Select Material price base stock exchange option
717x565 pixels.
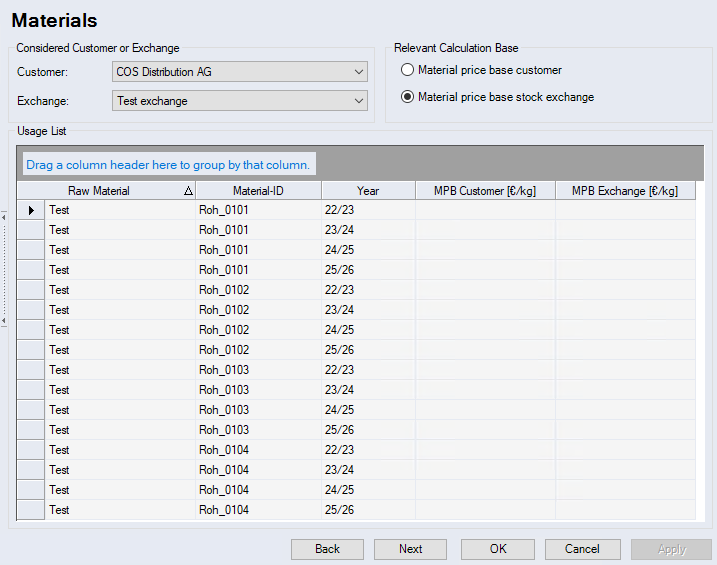coord(408,97)
